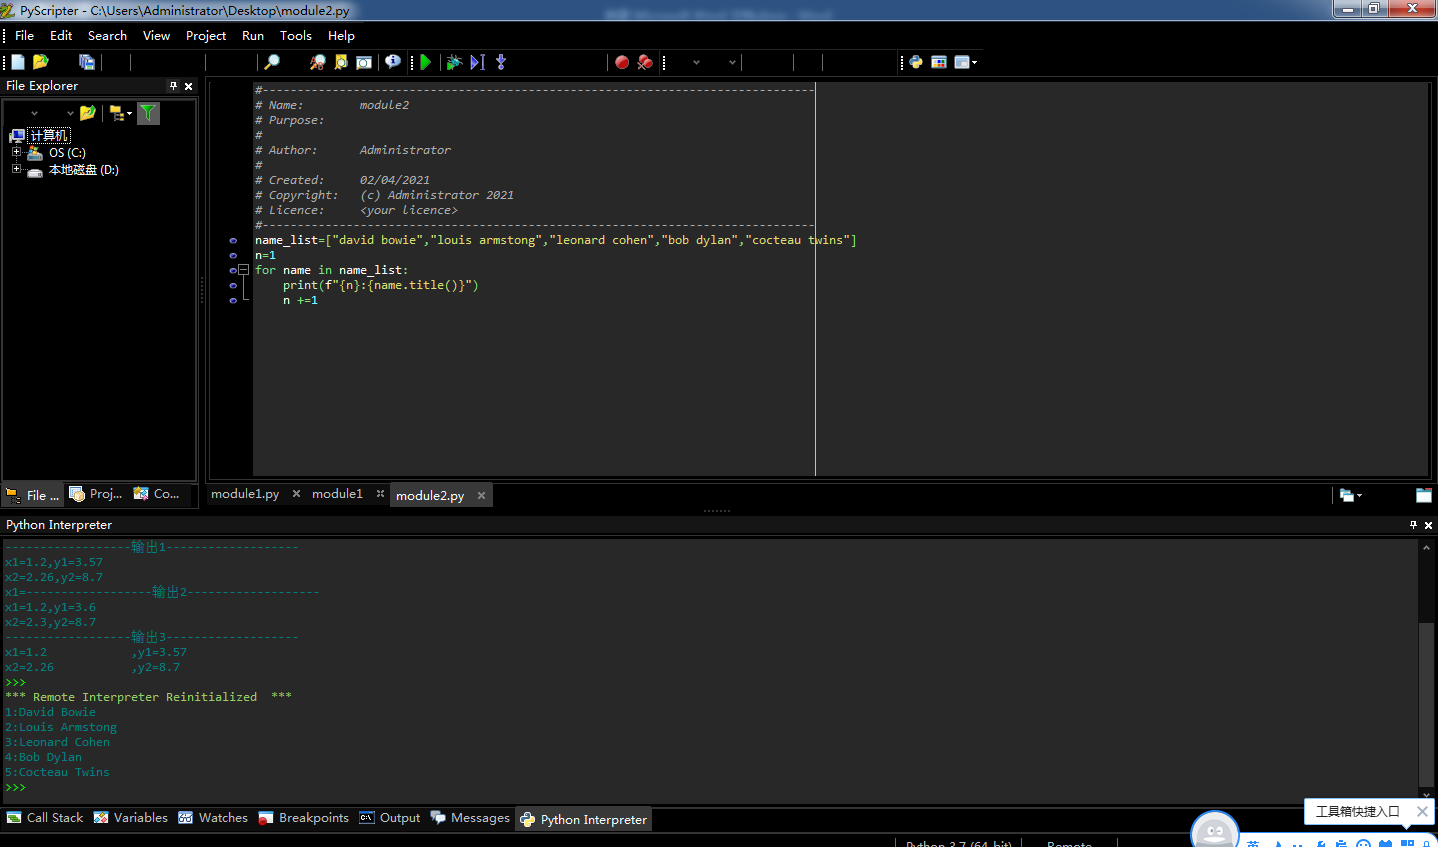The image size is (1438, 847).
Task: Open the tab list dropdown beside editor tabs
Action: [1351, 495]
